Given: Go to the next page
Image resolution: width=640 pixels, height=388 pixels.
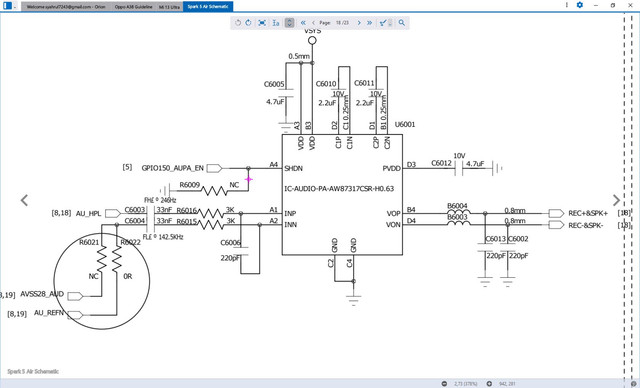Looking at the screenshot, I should (359, 23).
